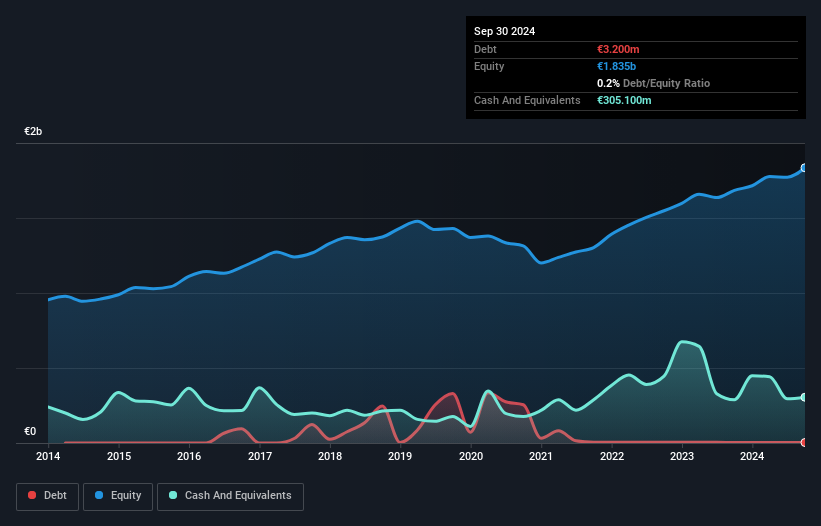Click the red Debt legend dot
This screenshot has height=526, width=821.
34,496
